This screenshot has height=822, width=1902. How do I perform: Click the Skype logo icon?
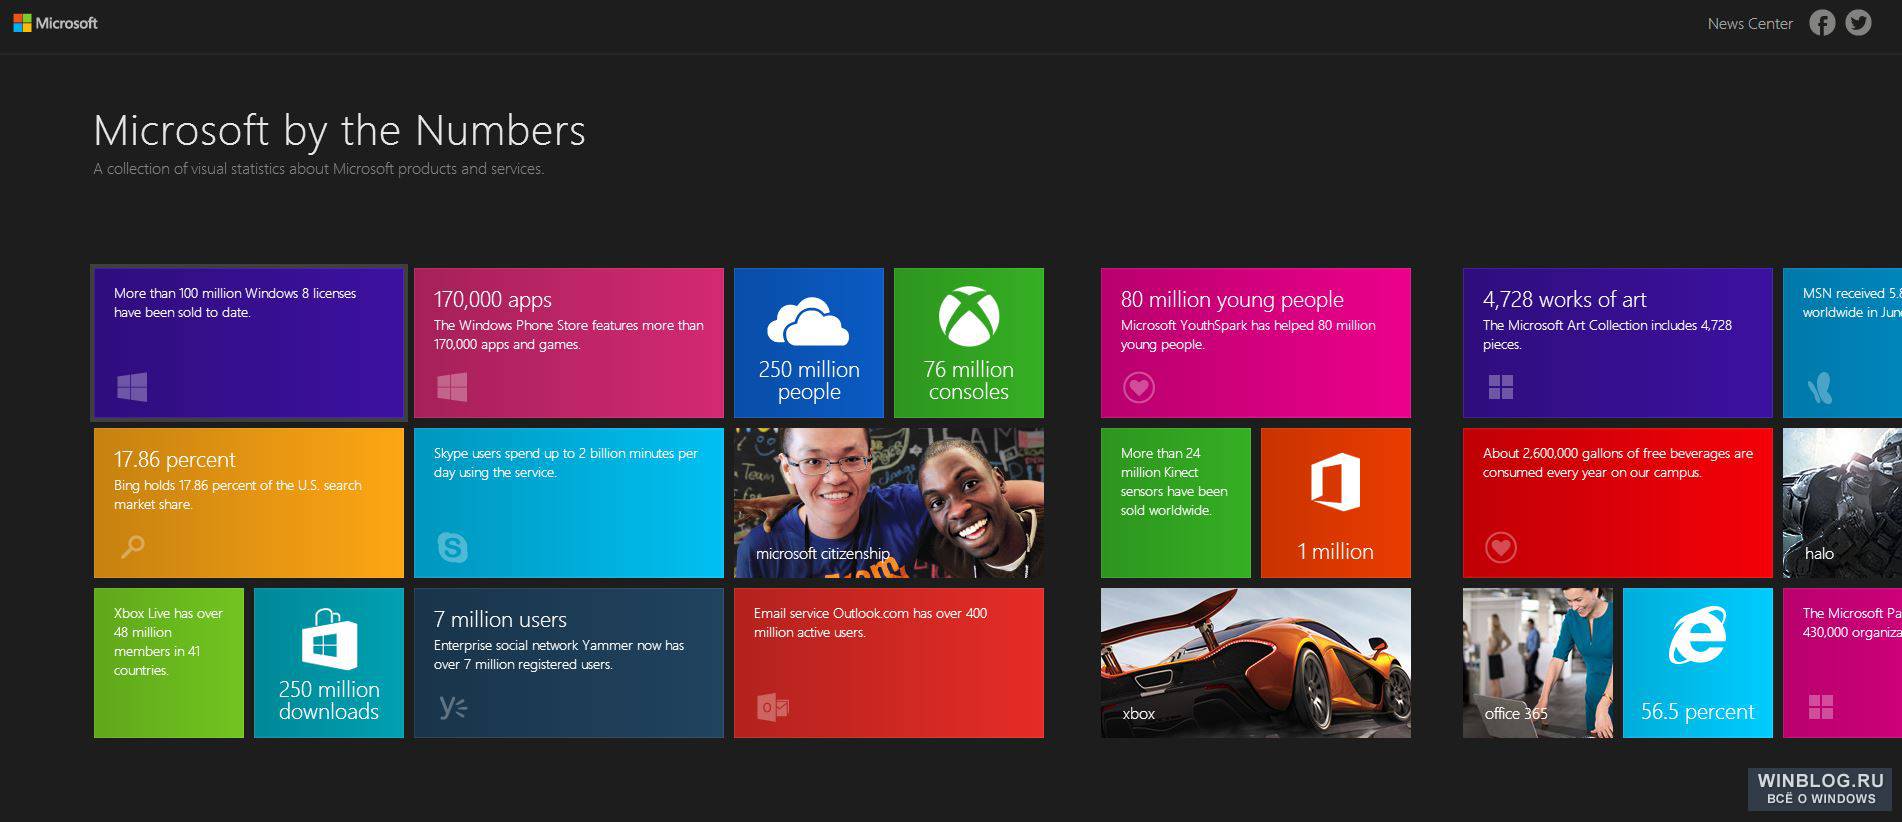(452, 547)
